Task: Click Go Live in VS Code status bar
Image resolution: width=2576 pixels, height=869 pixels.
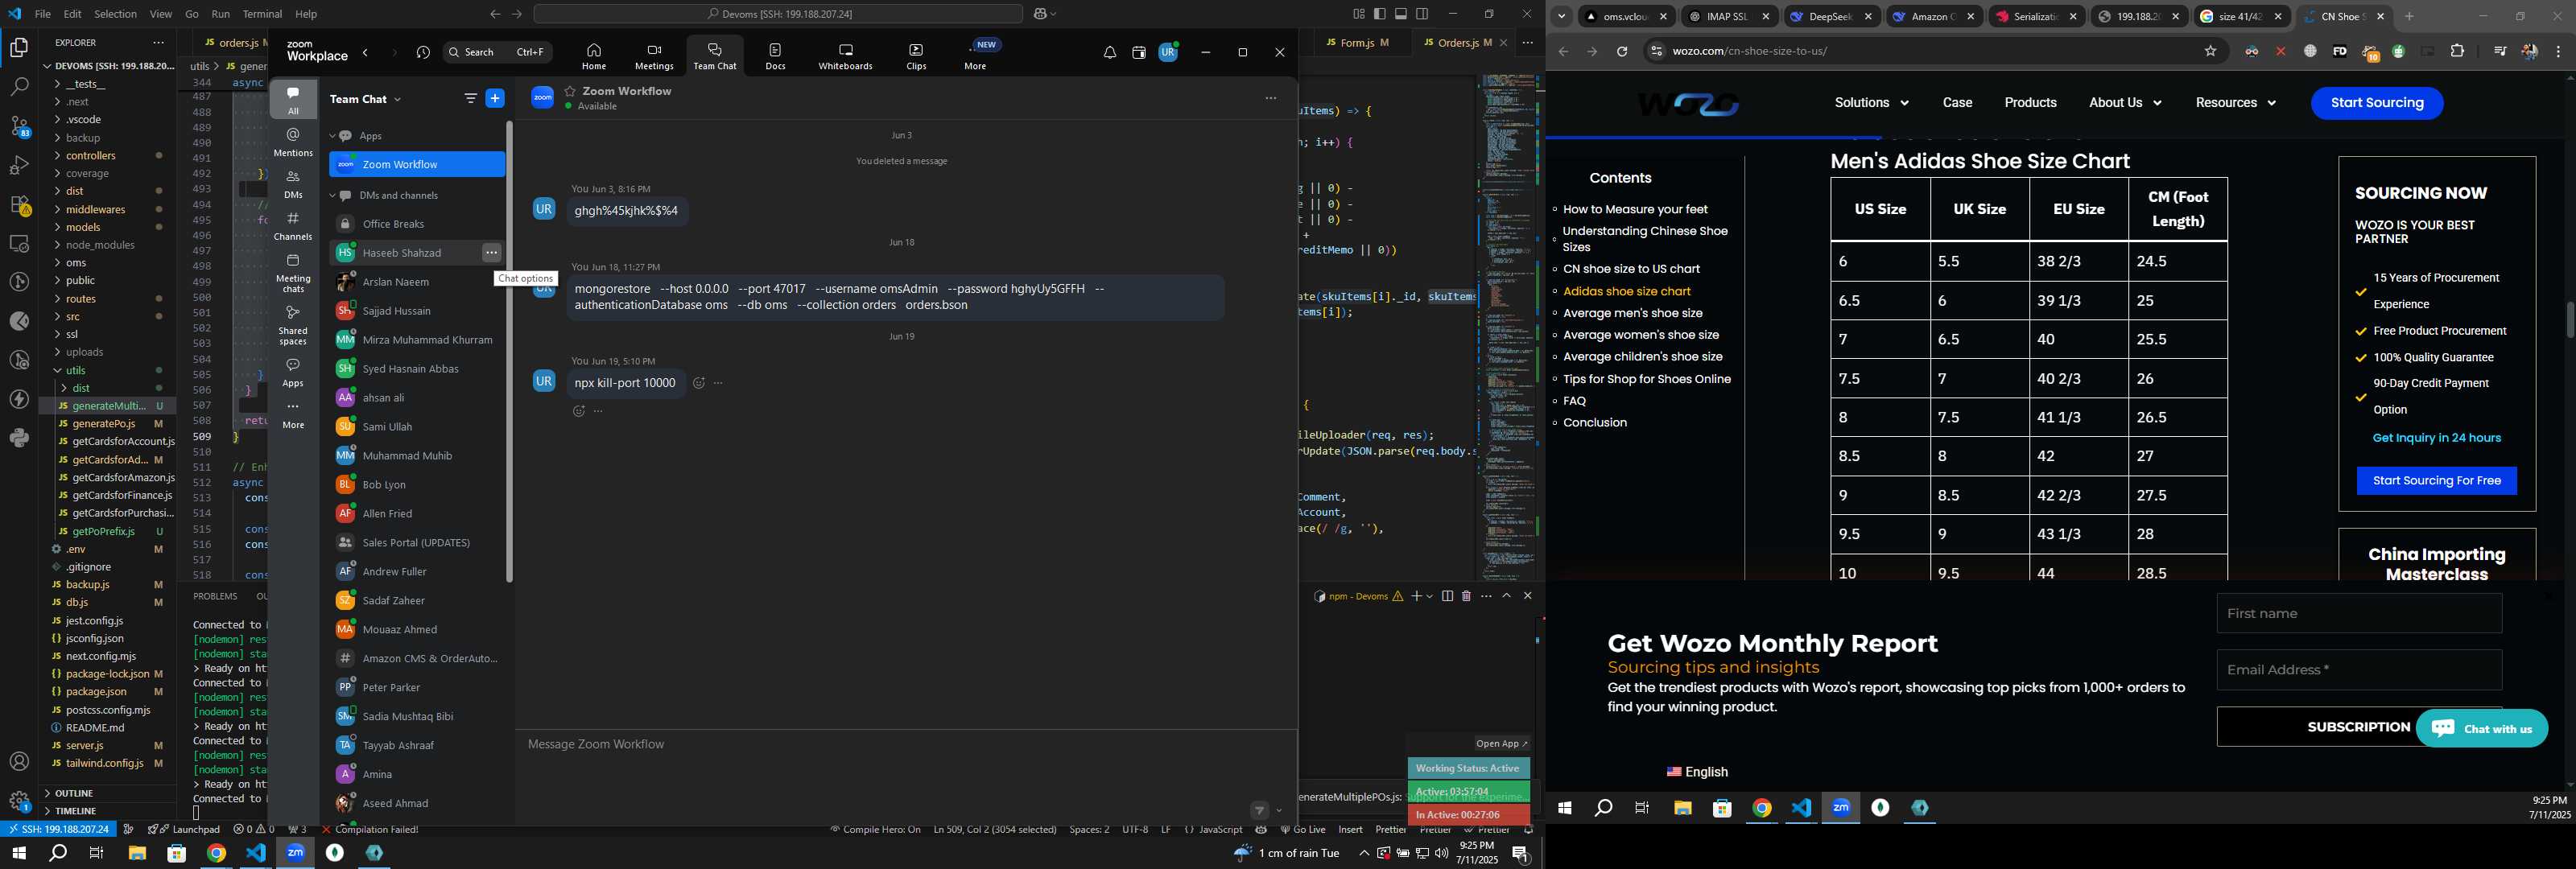Action: click(x=1303, y=830)
